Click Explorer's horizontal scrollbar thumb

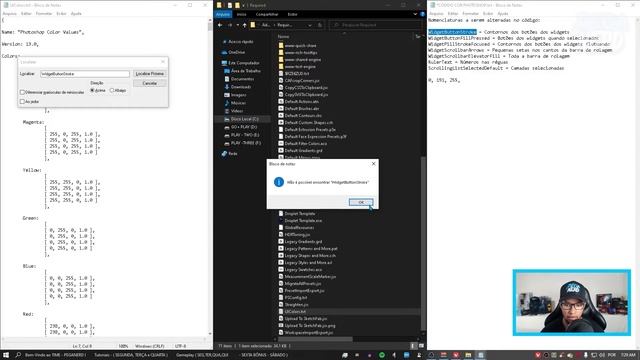(x=316, y=339)
